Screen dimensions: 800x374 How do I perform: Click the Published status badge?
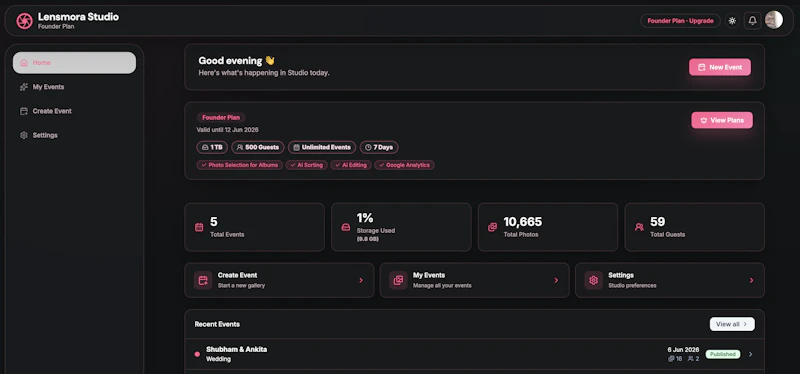(x=723, y=354)
